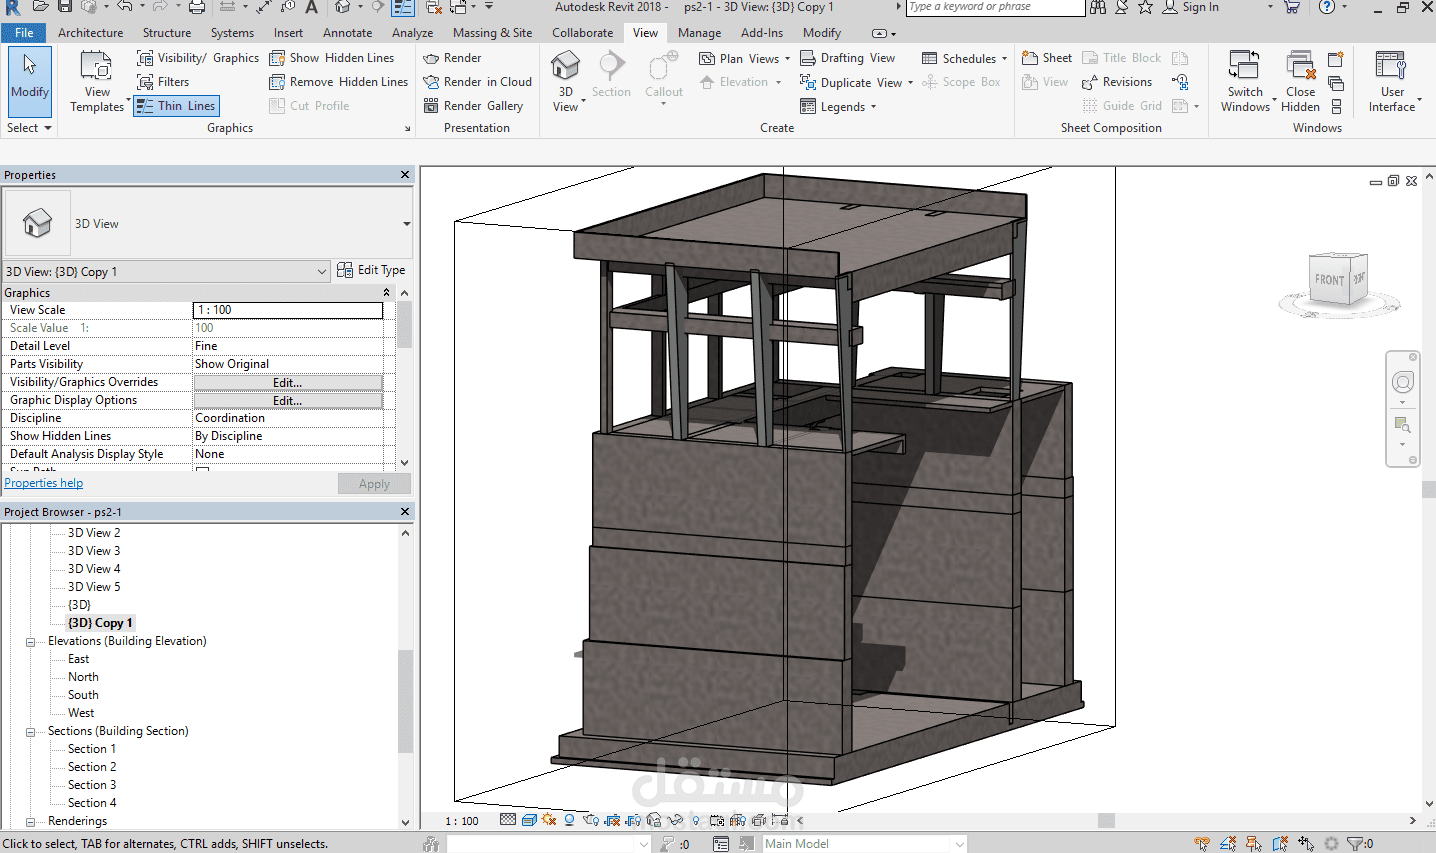Viewport: 1436px width, 853px height.
Task: Click the Text tool 'A' in quick access toolbar
Action: (x=311, y=7)
